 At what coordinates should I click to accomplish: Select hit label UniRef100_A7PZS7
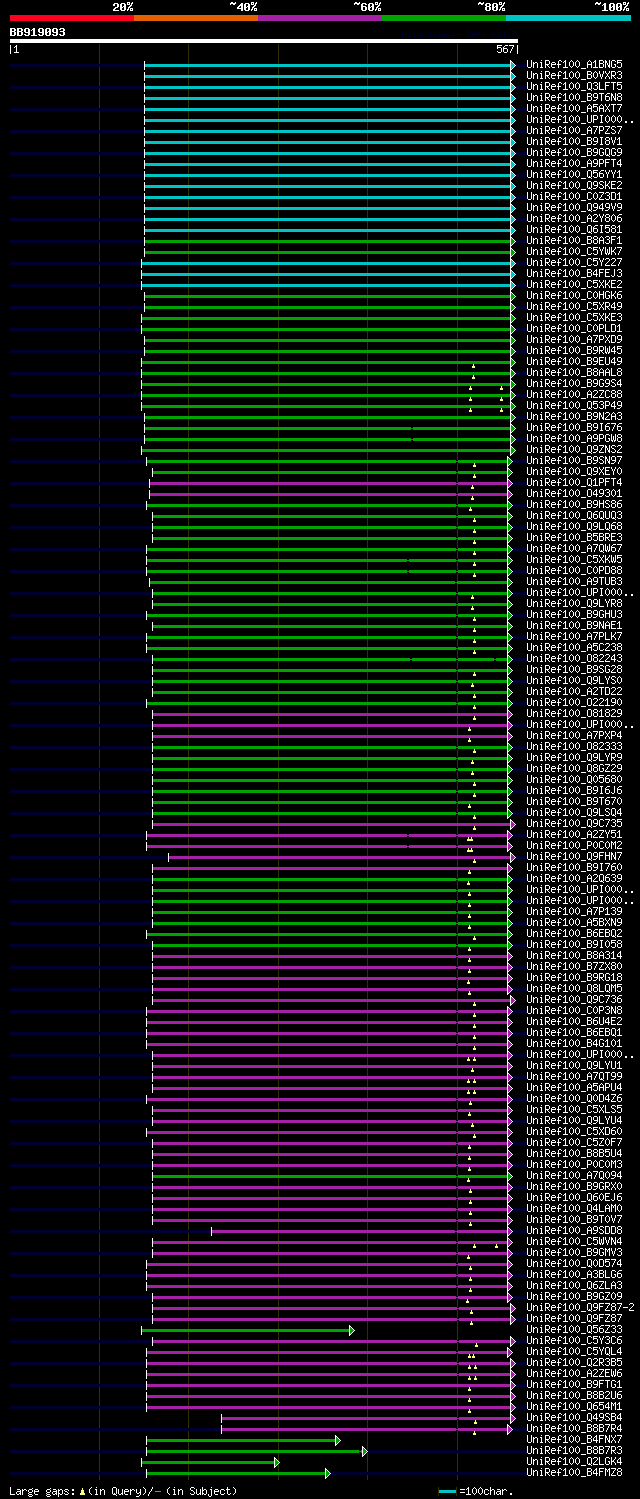click(x=574, y=130)
